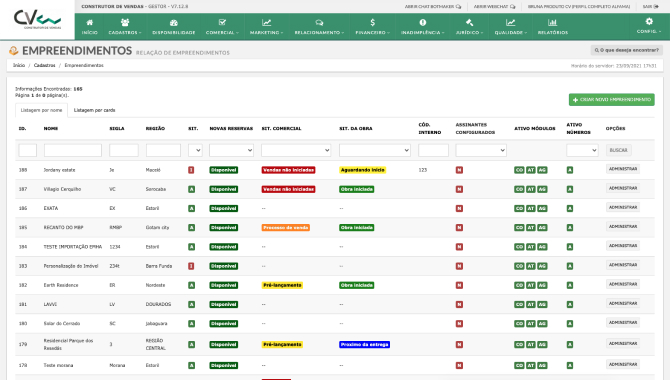This screenshot has height=380, width=670.
Task: Open the Marketing menu
Action: 266,27
